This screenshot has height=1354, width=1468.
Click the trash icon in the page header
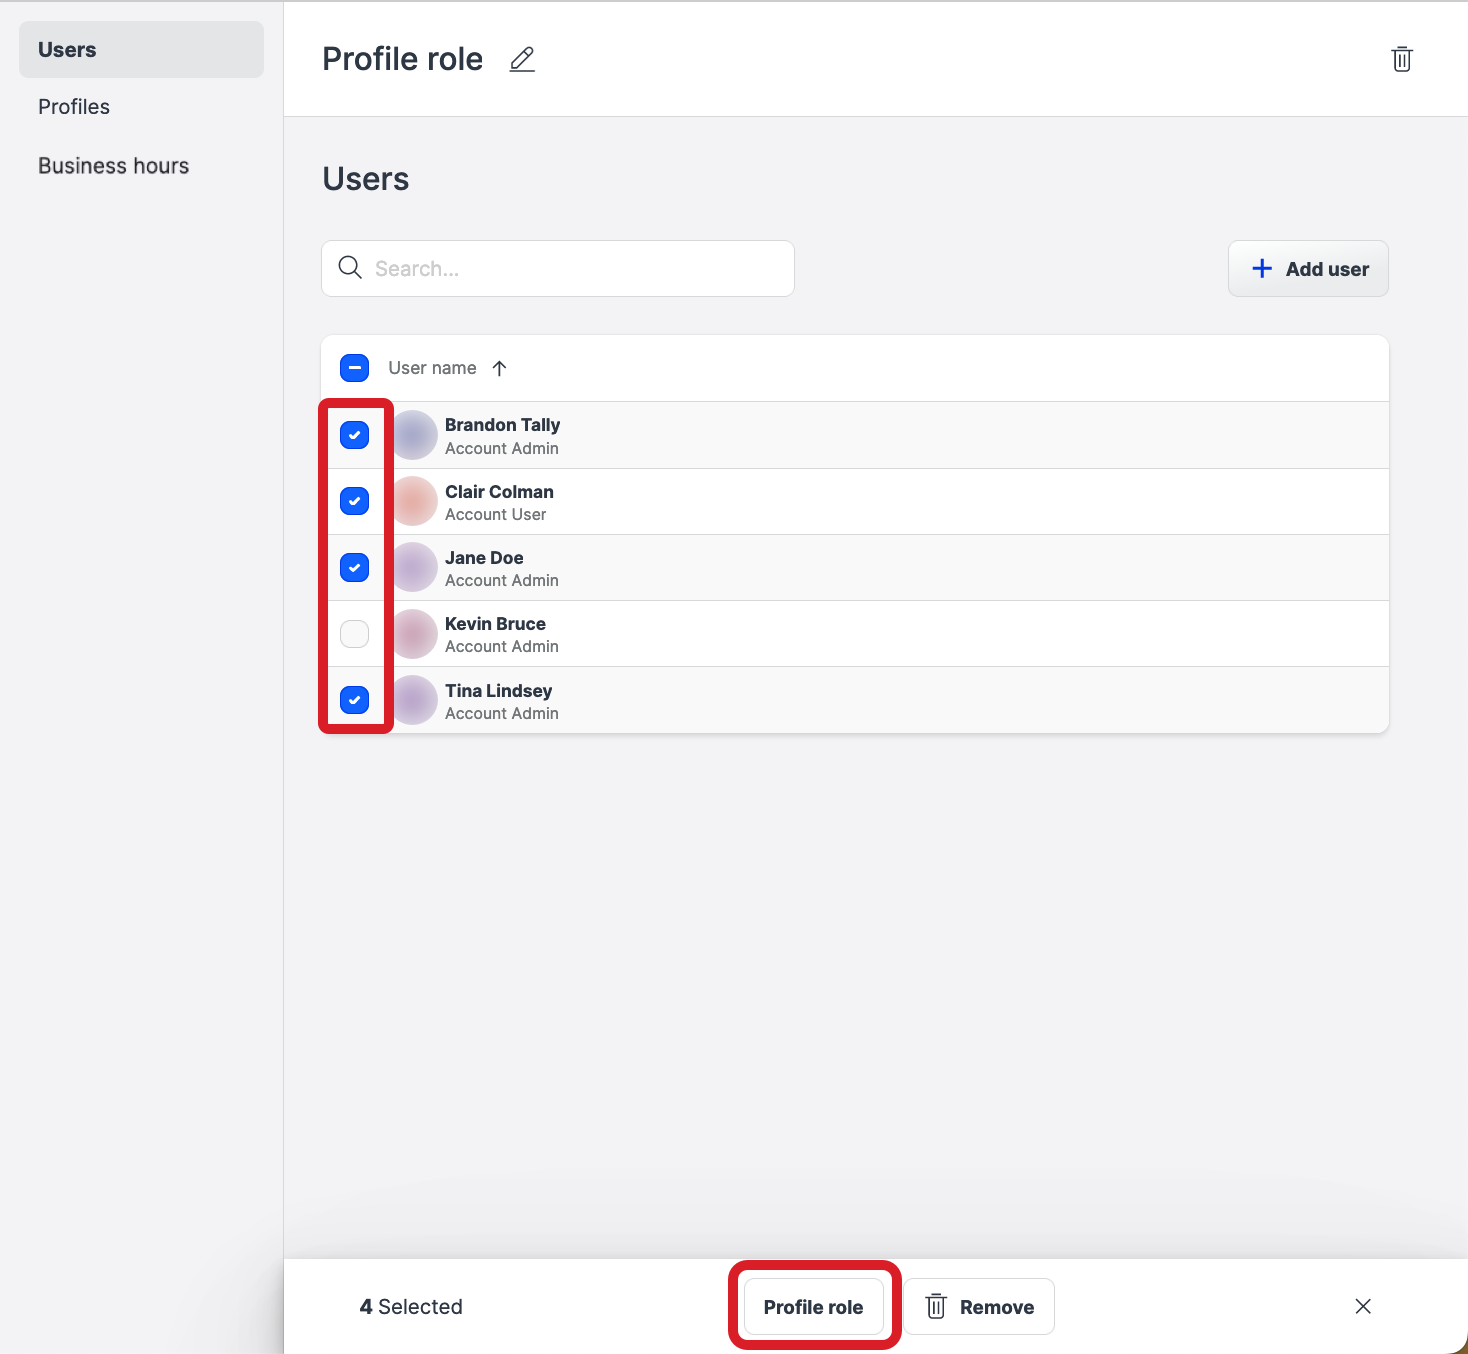1402,60
